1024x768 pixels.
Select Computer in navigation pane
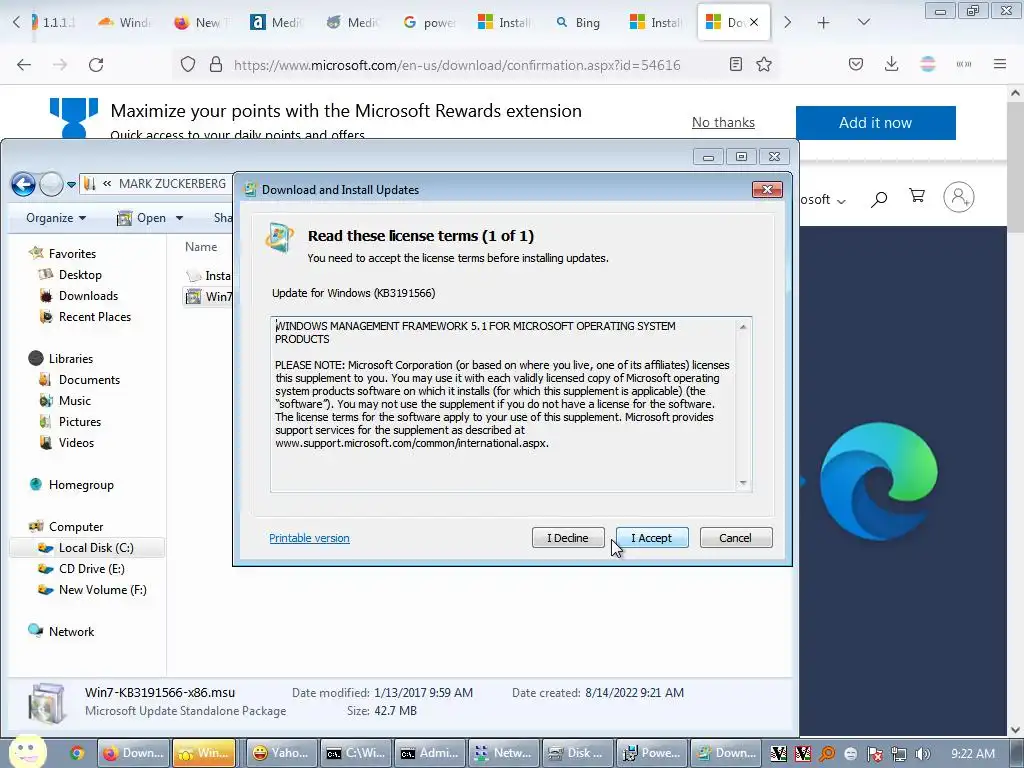click(76, 526)
